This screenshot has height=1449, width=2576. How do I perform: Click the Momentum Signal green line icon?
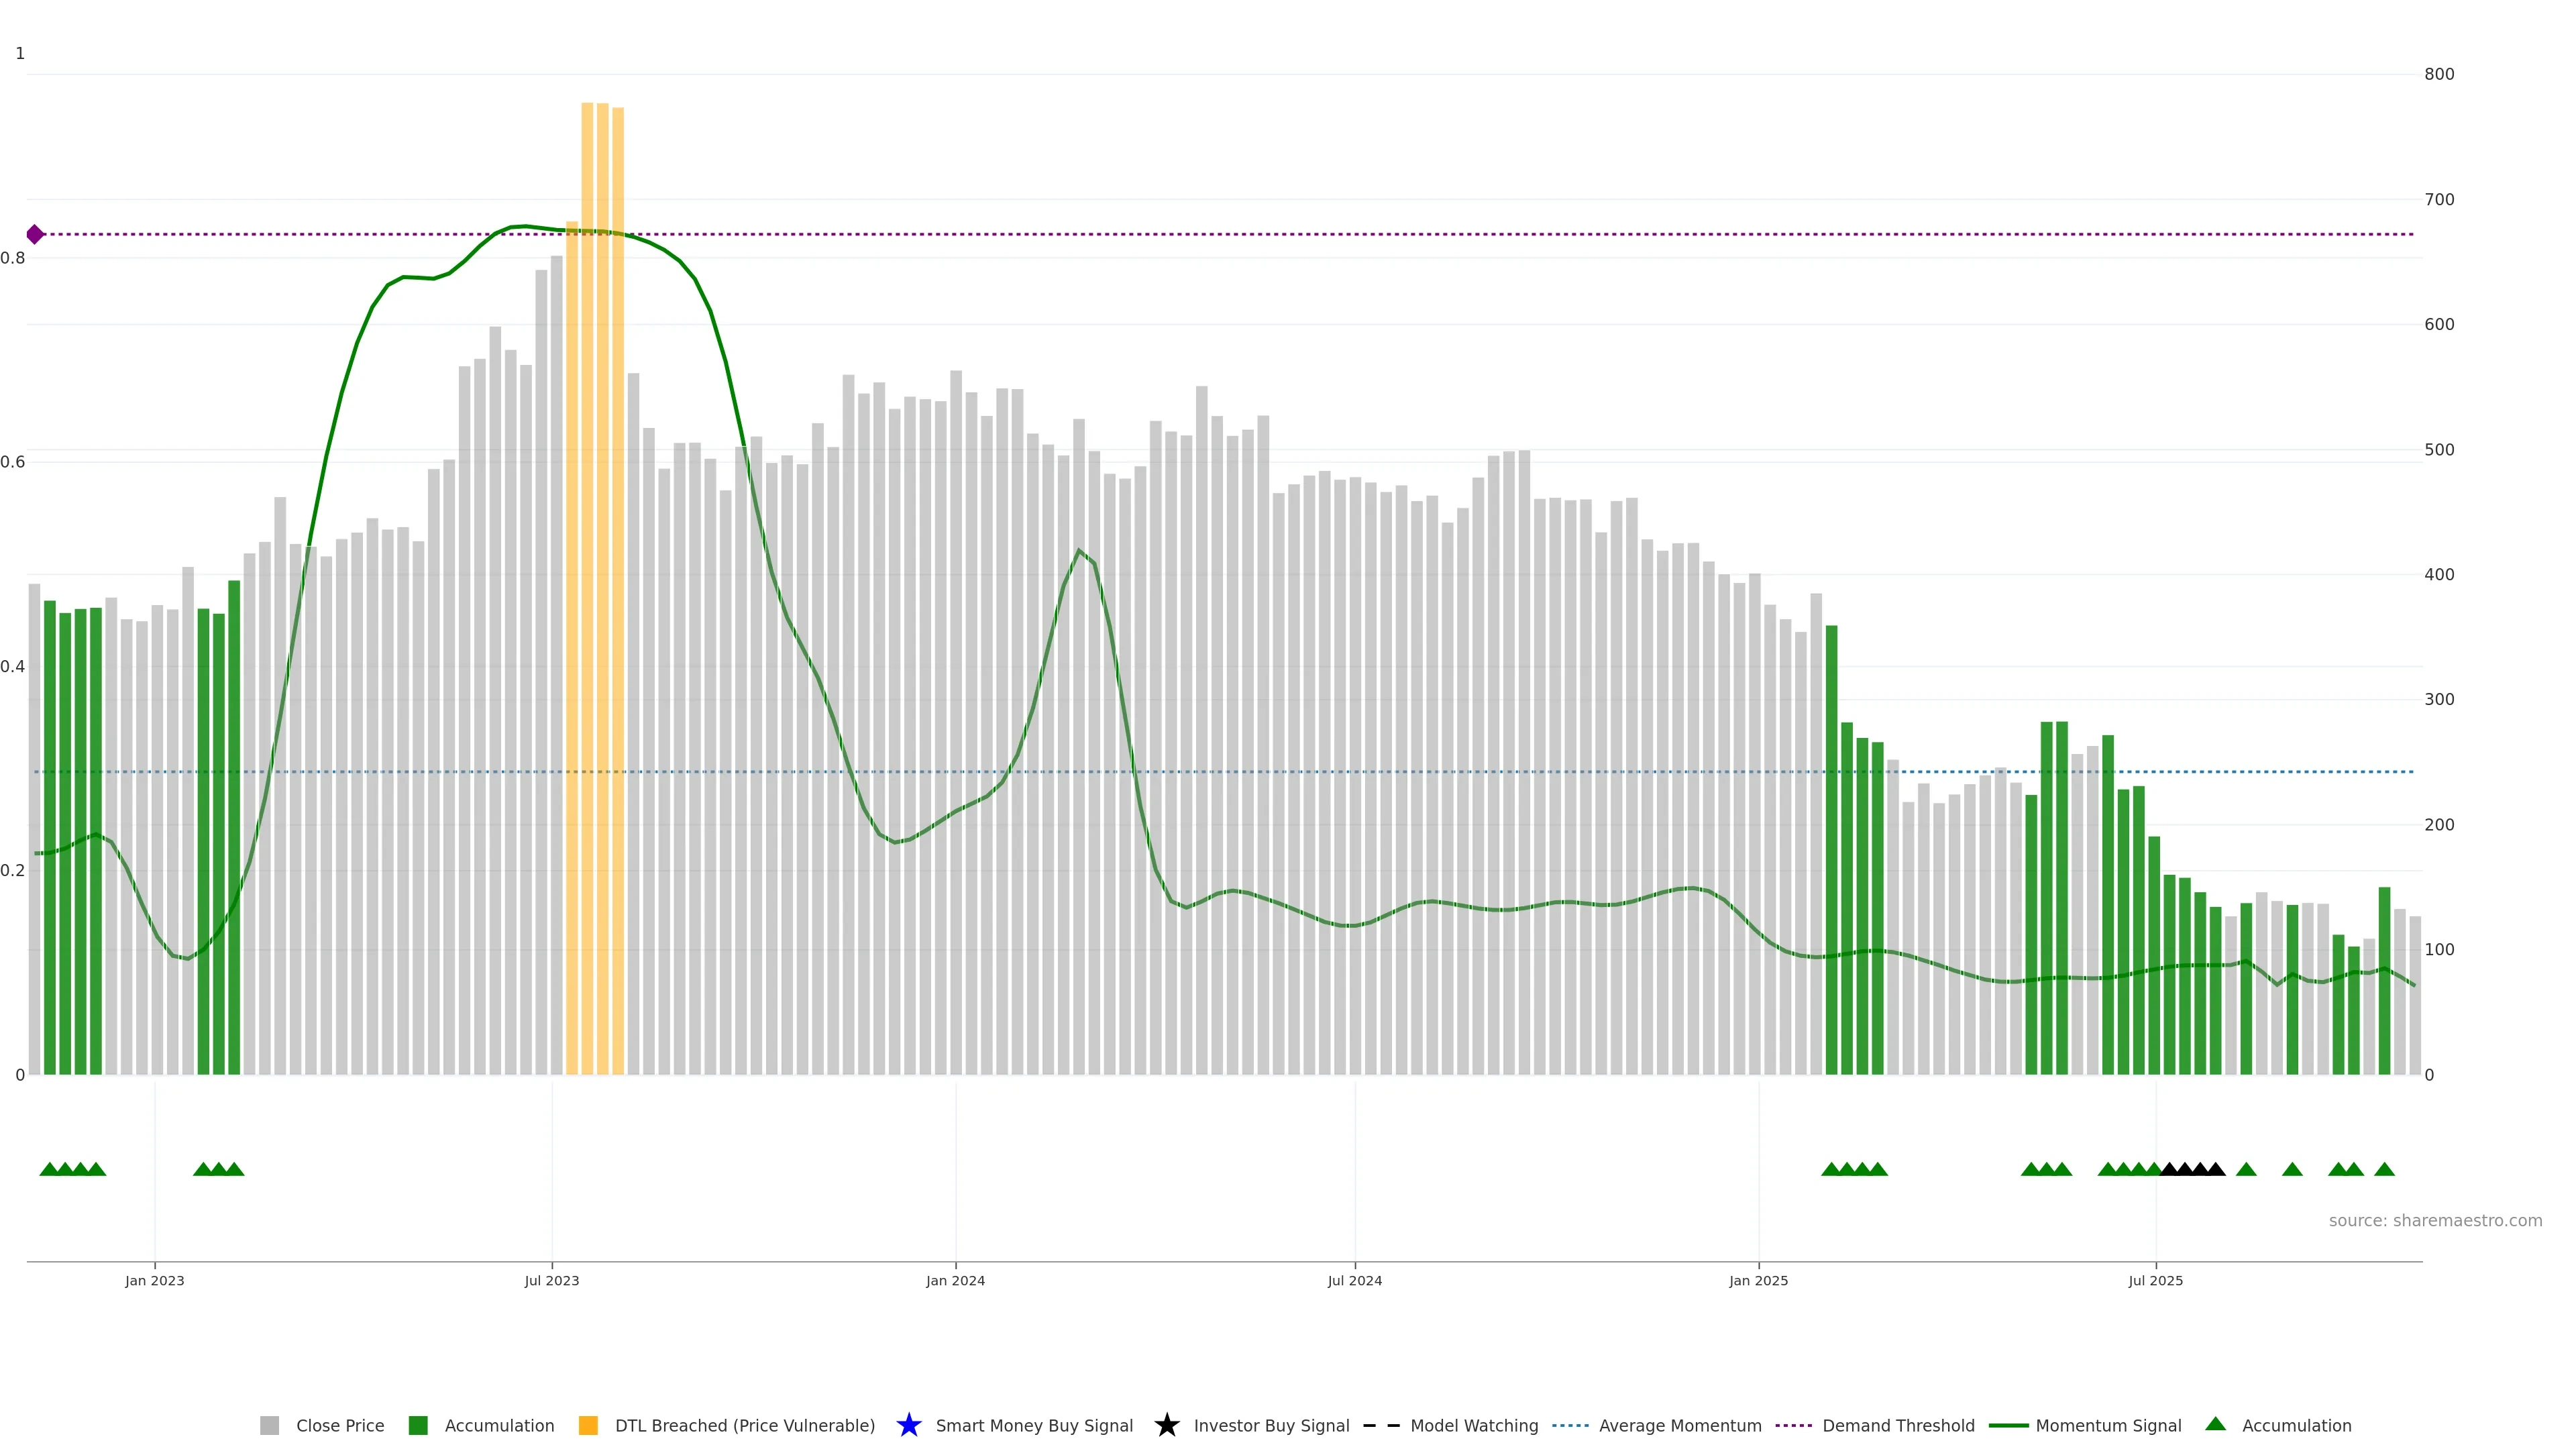coord(2008,1425)
